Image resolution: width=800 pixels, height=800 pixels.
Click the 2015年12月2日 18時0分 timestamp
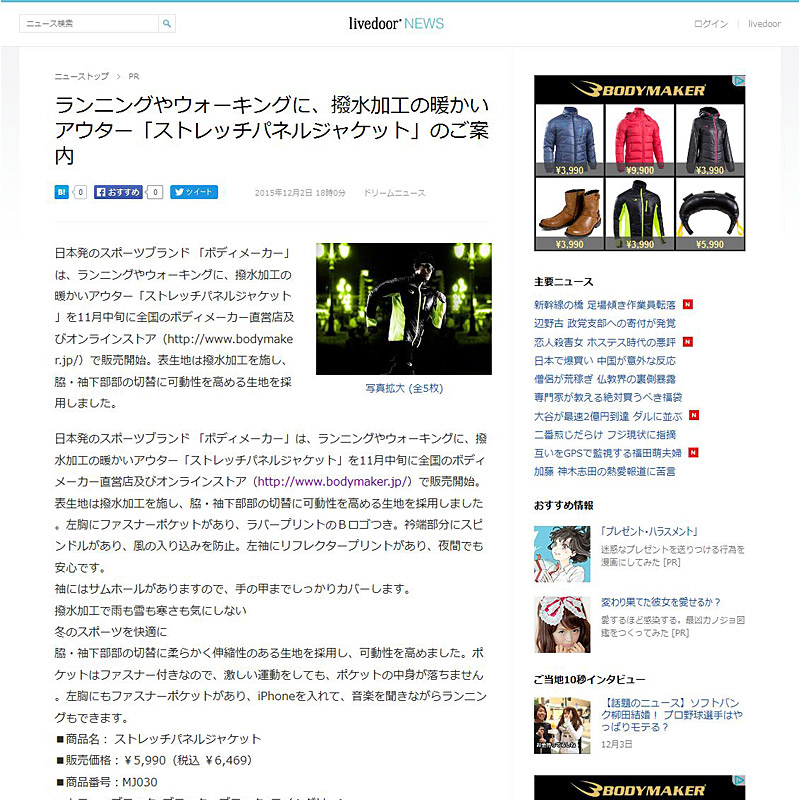(300, 193)
